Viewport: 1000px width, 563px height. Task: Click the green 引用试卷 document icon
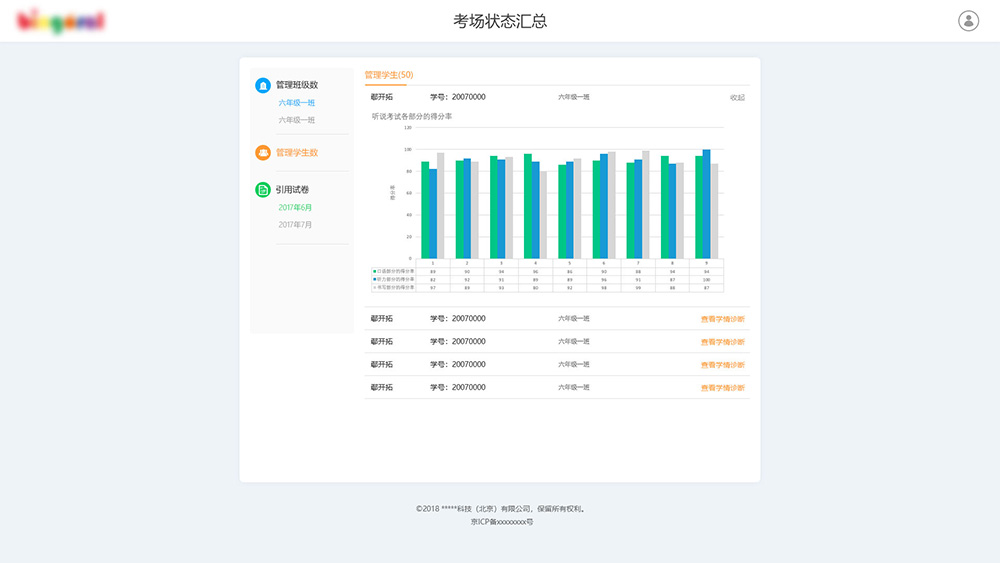click(x=263, y=189)
